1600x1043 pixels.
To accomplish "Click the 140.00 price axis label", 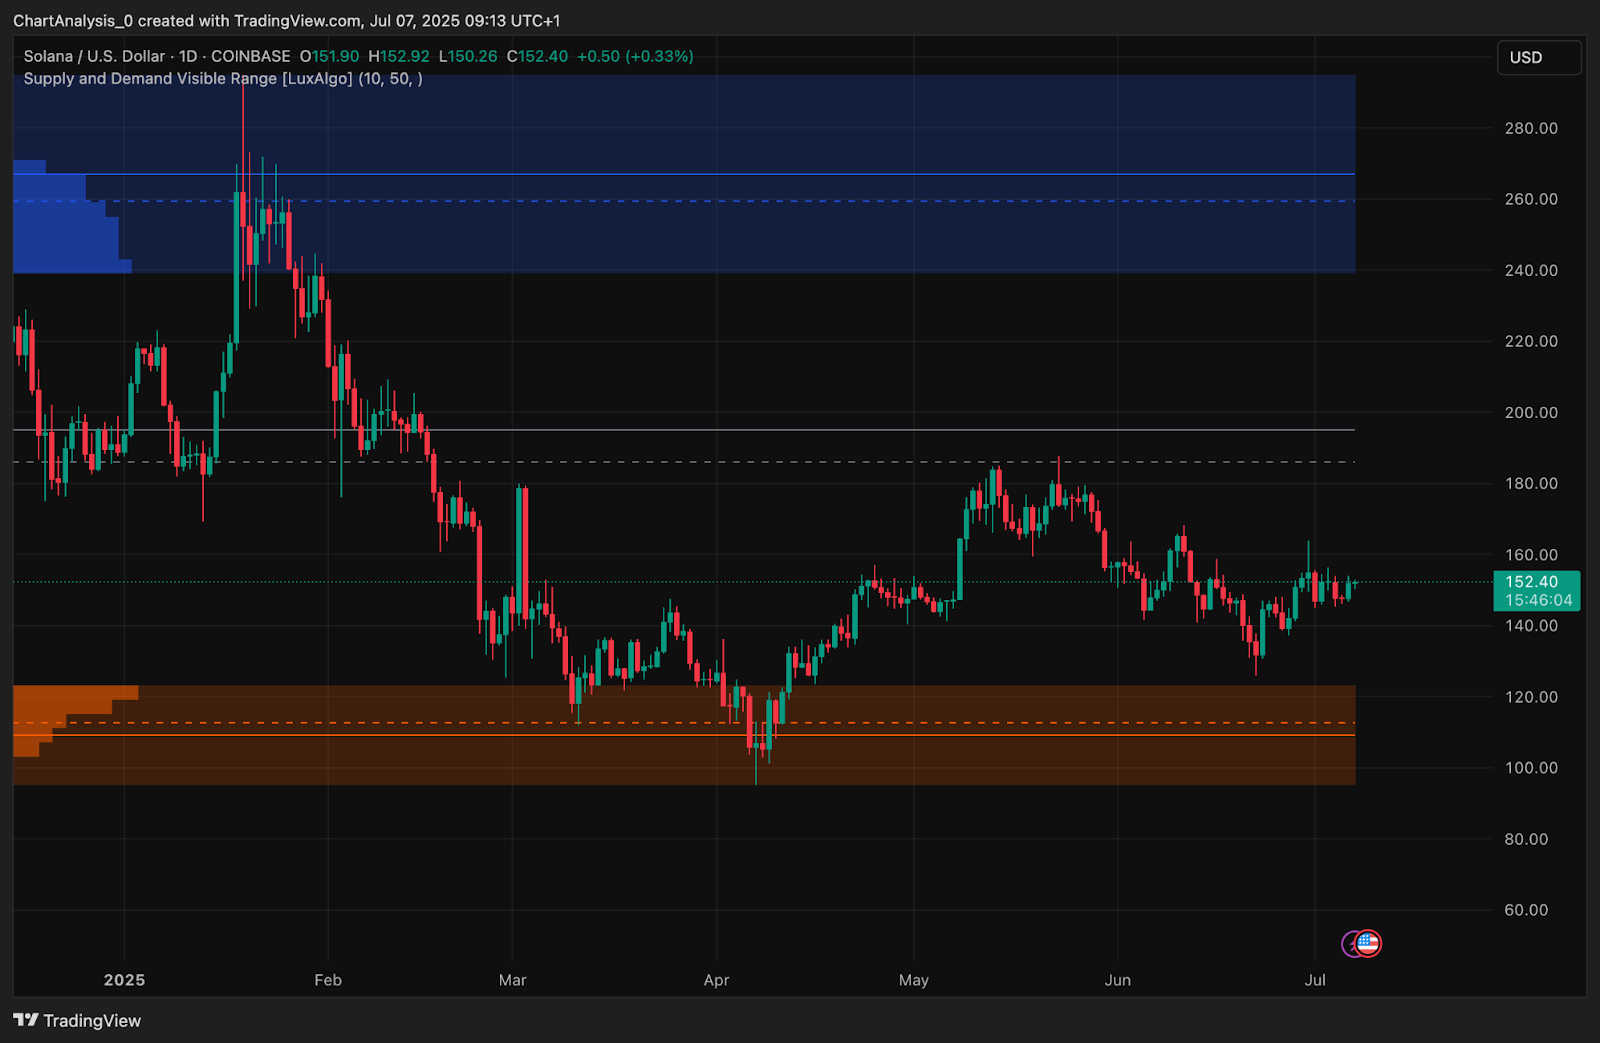I will point(1531,625).
